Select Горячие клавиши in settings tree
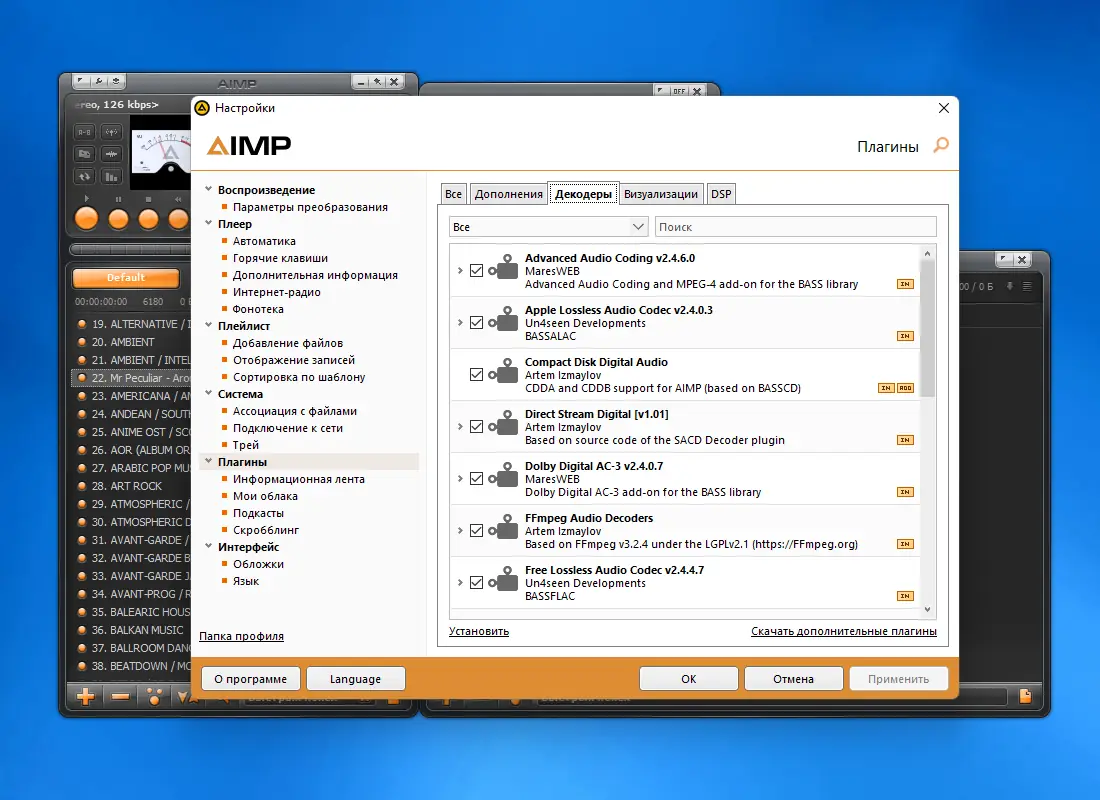The image size is (1100, 800). tap(281, 258)
